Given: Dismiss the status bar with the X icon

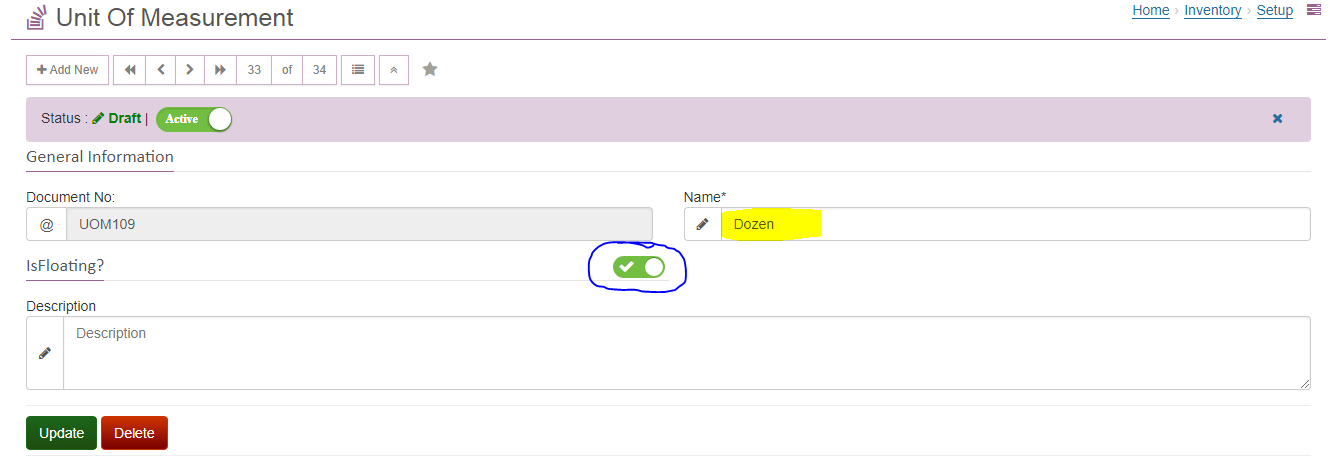Looking at the screenshot, I should click(x=1277, y=118).
